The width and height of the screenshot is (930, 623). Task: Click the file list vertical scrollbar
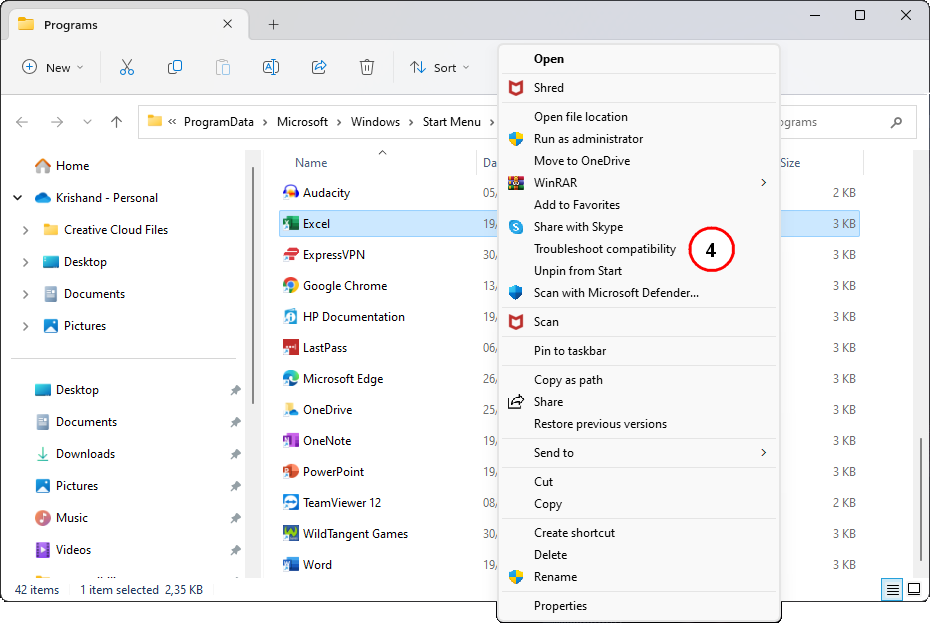pos(921,499)
